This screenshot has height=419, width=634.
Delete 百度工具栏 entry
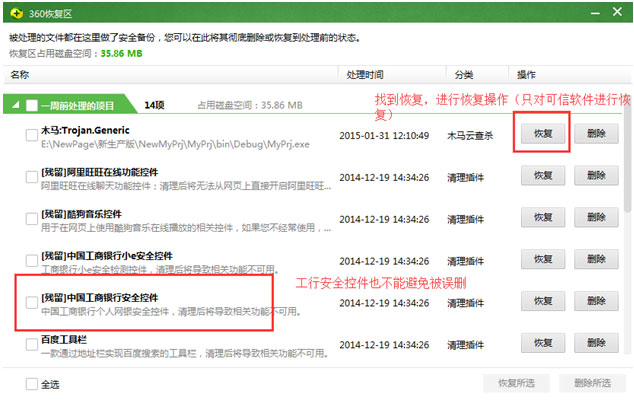click(596, 343)
